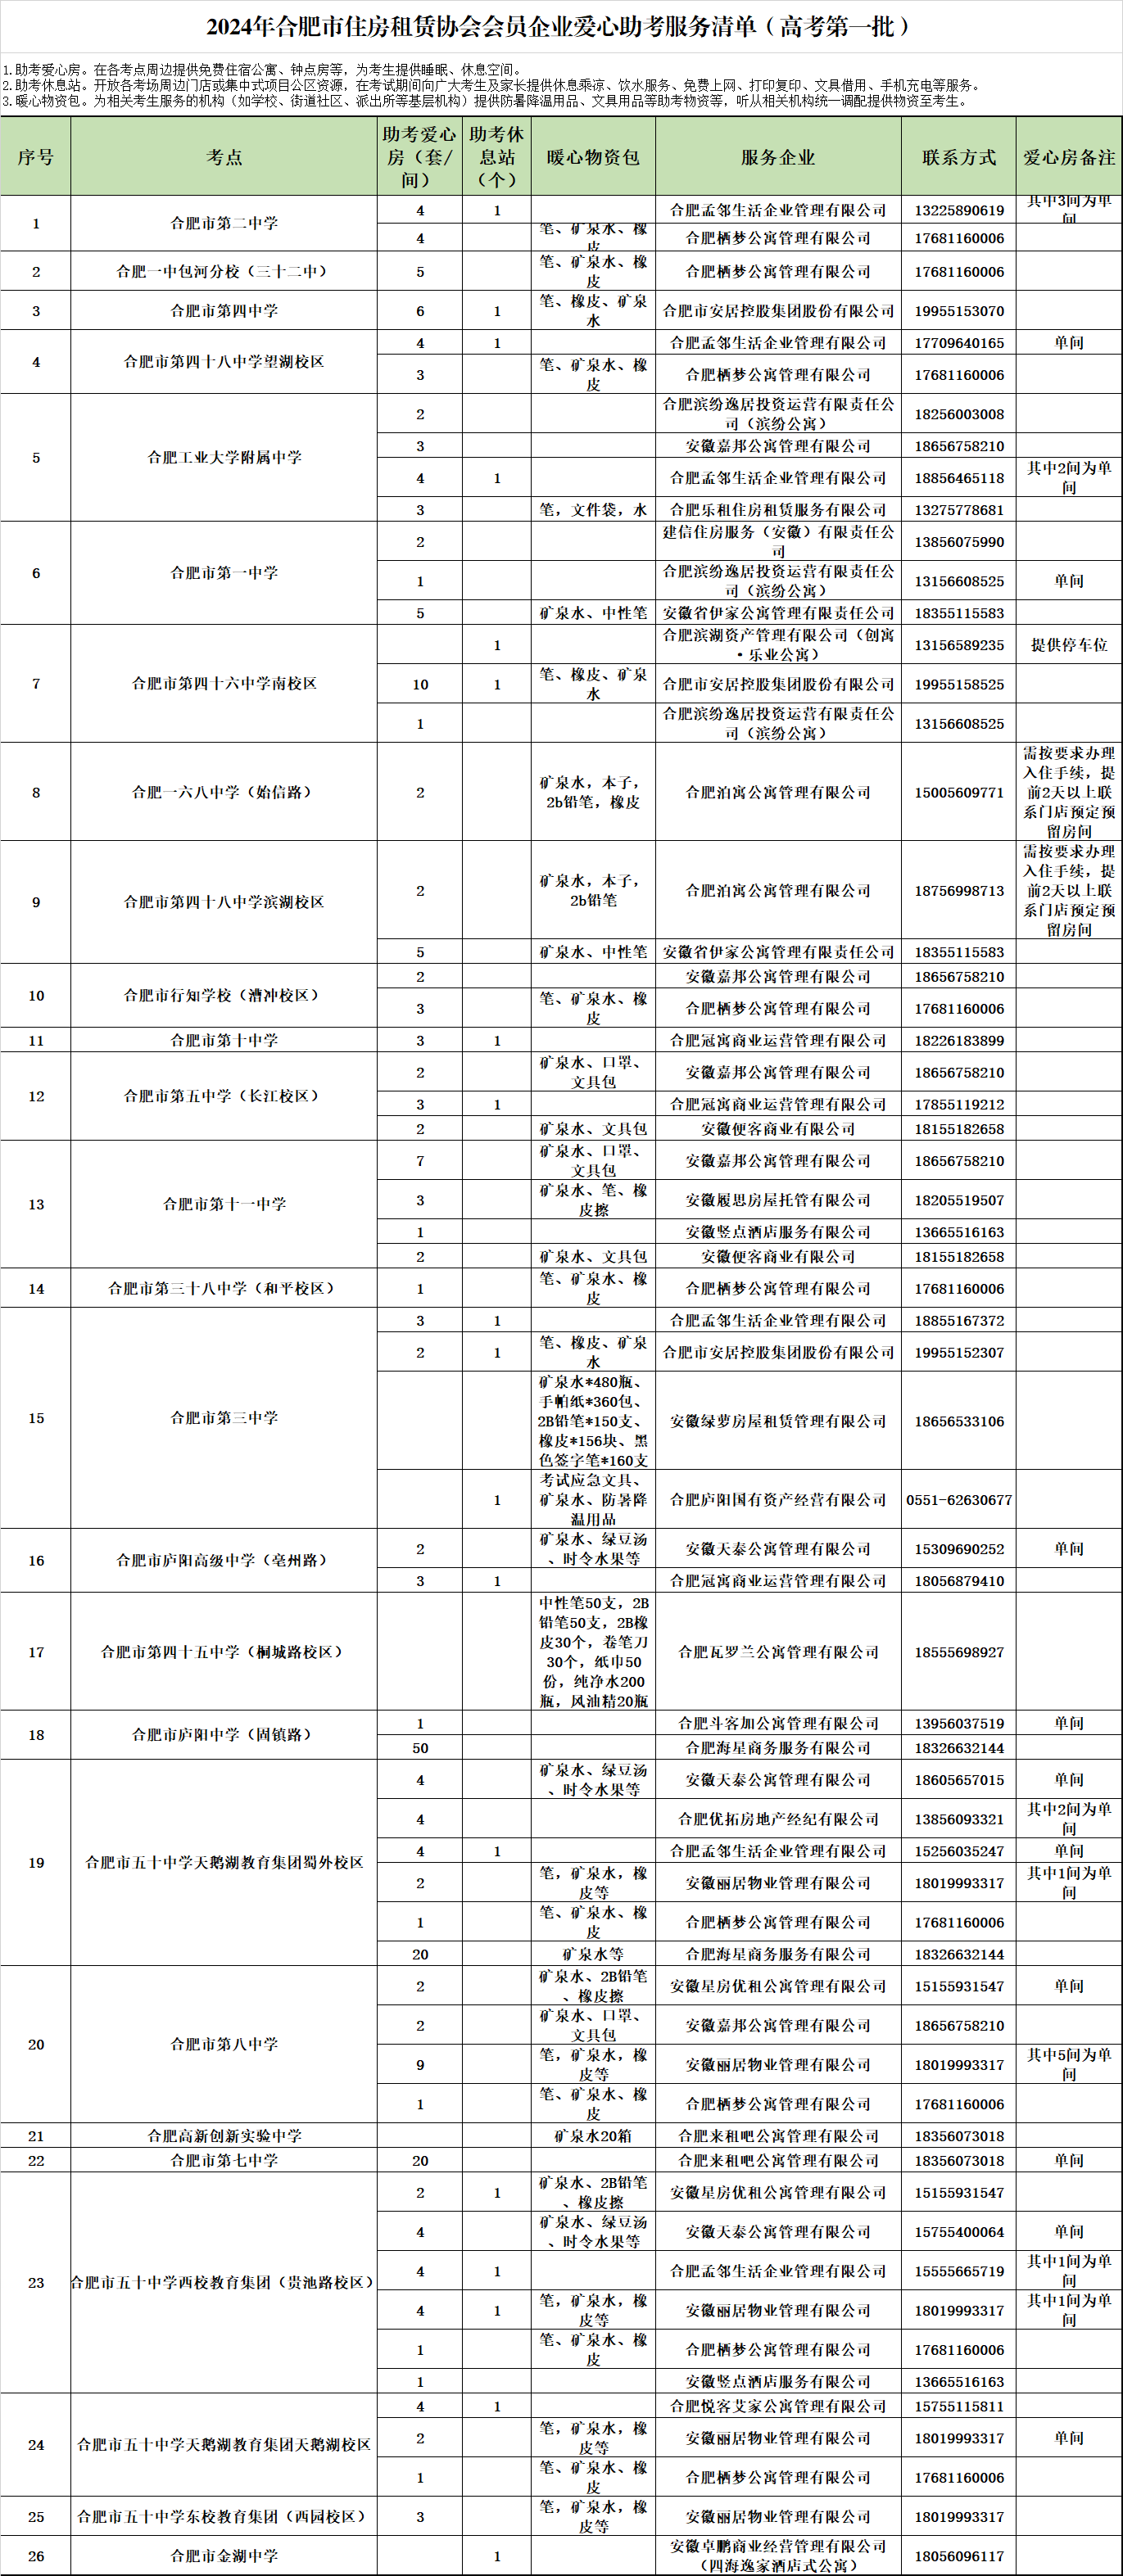This screenshot has height=2576, width=1123.
Task: Click phone number 15005609771
Action: point(959,792)
